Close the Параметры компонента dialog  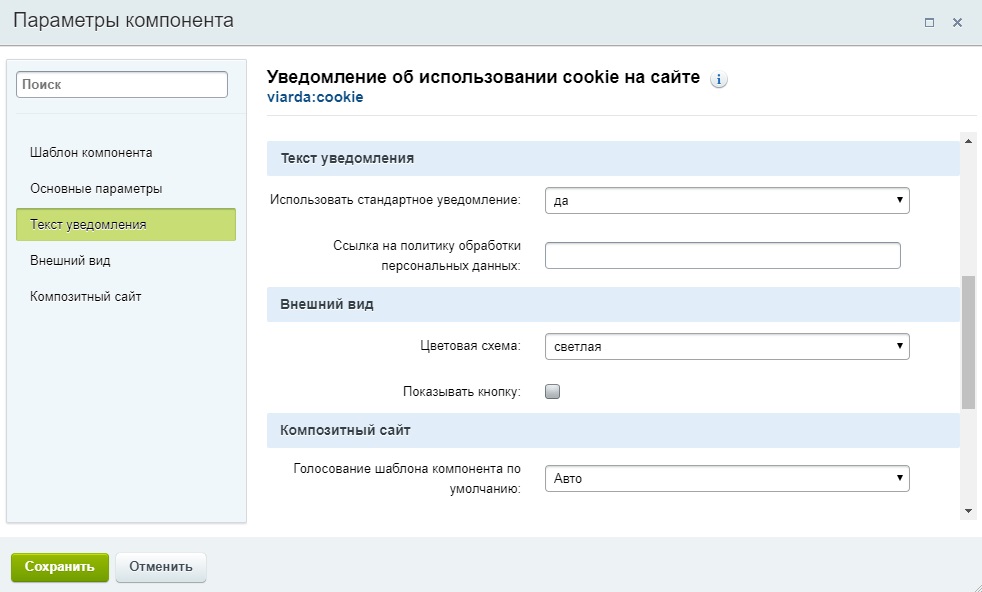tap(957, 23)
